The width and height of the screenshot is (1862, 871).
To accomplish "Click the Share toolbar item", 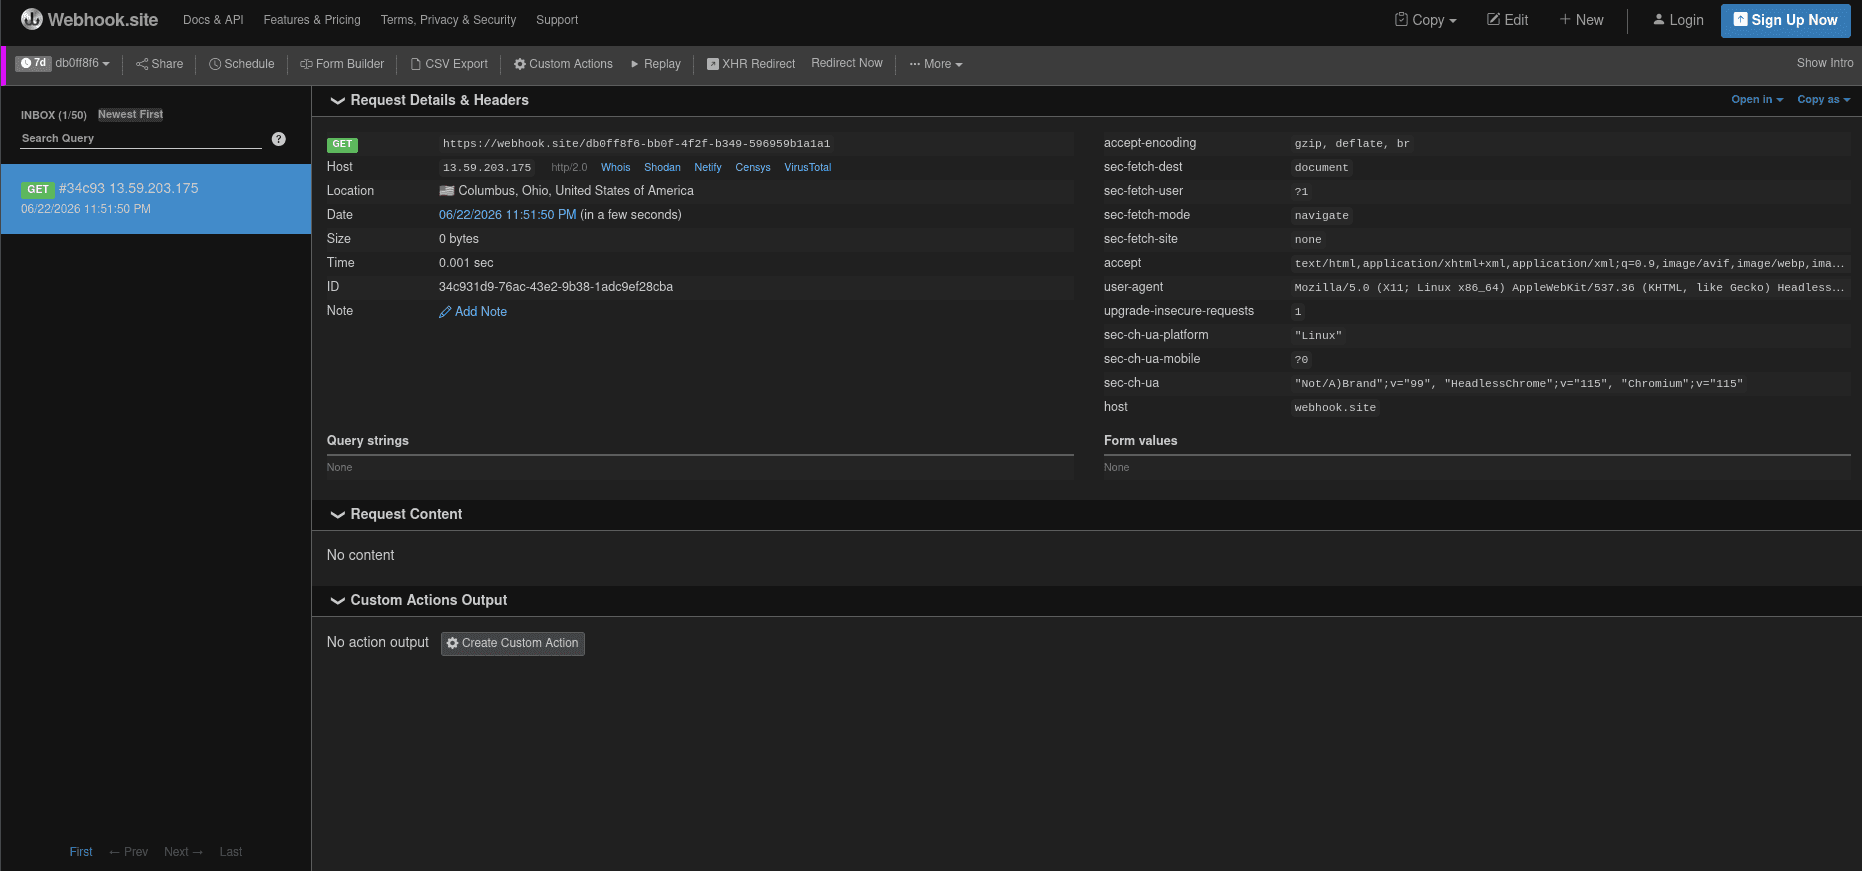I will click(x=160, y=64).
